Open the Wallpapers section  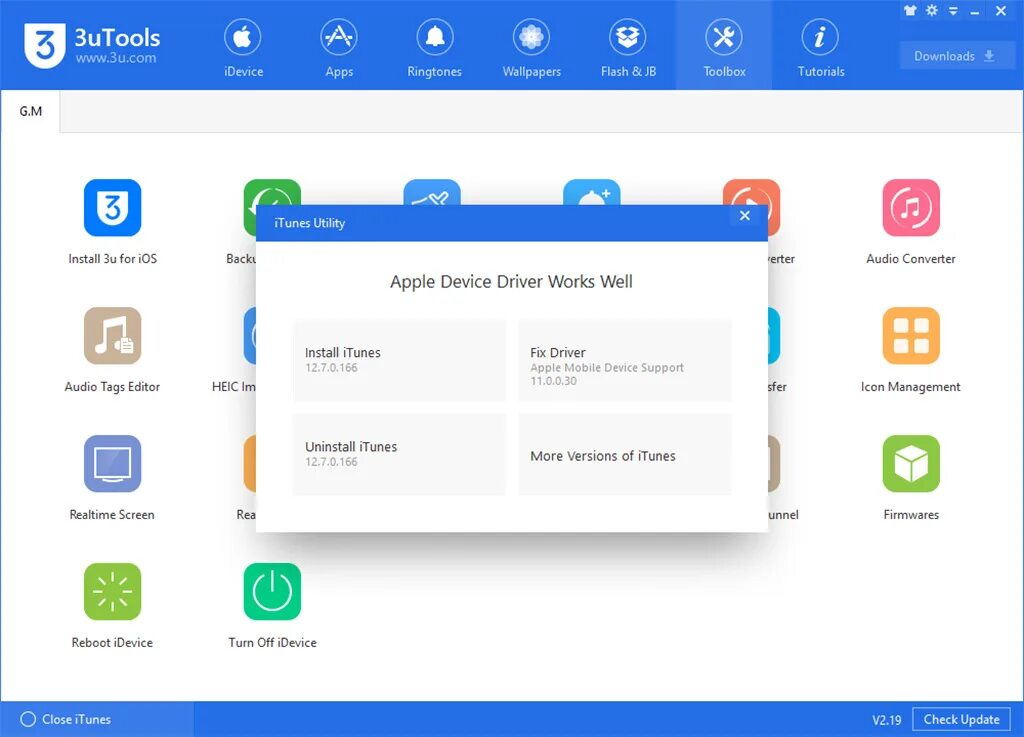[531, 48]
